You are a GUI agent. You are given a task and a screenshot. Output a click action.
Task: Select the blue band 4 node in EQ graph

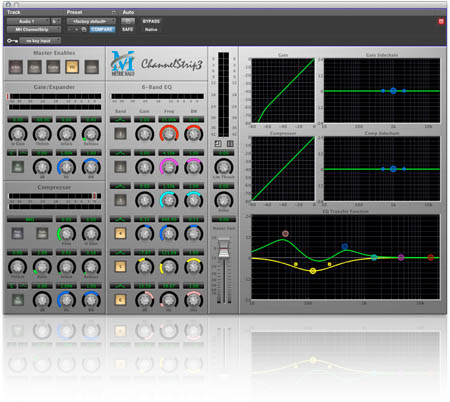click(x=345, y=246)
